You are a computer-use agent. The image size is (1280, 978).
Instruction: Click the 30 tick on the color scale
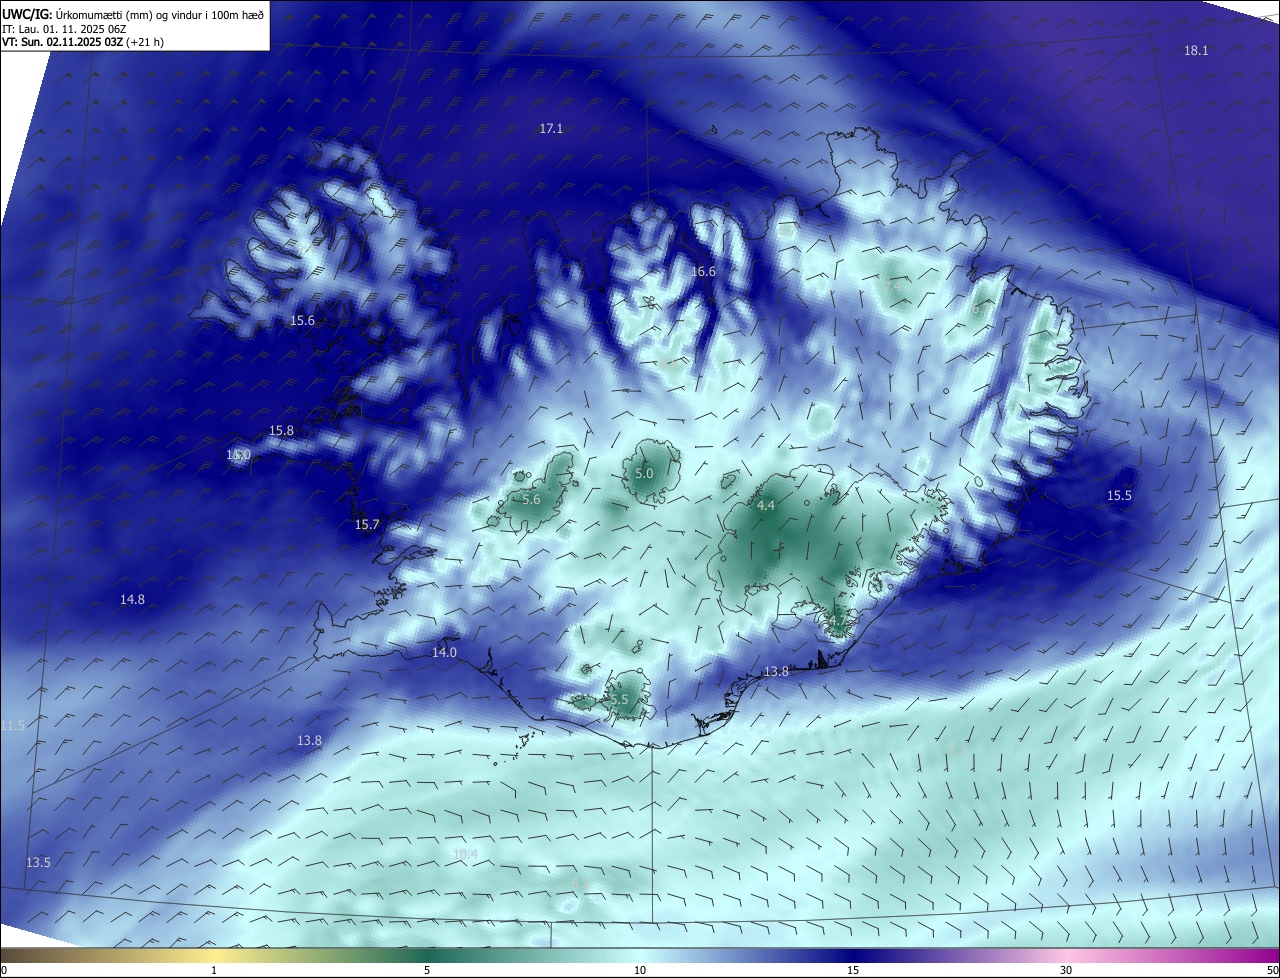click(1066, 971)
